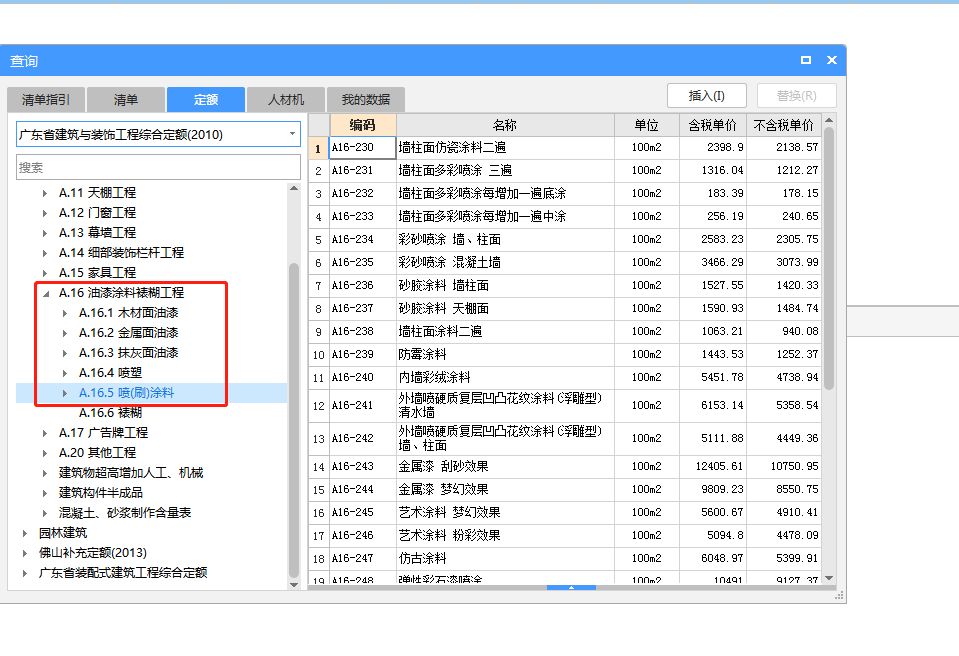The height and width of the screenshot is (656, 959).
Task: Expand the A.20 其他工程 node
Action: pyautogui.click(x=45, y=453)
